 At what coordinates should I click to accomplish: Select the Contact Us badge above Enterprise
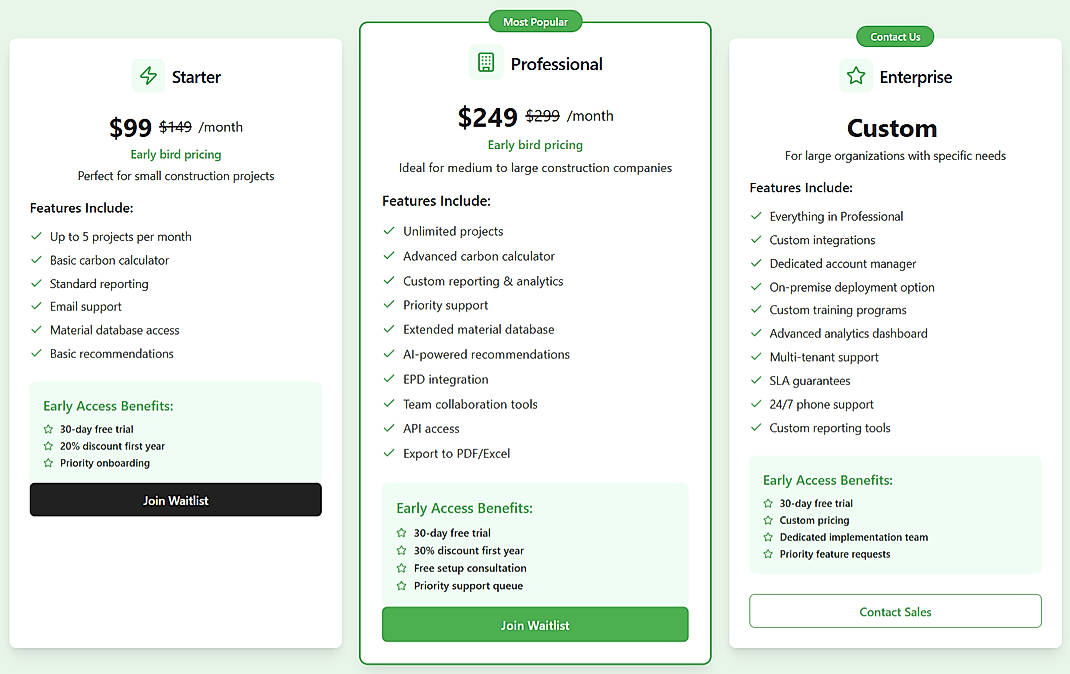[x=894, y=36]
